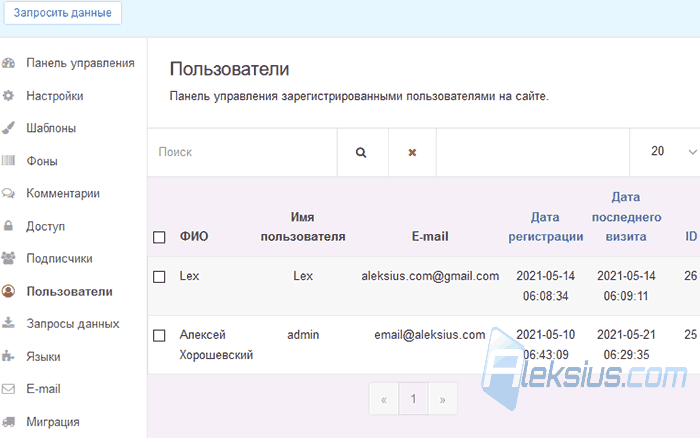This screenshot has width=700, height=438.
Task: Click the group icon beside Подписчики
Action: pos(8,258)
